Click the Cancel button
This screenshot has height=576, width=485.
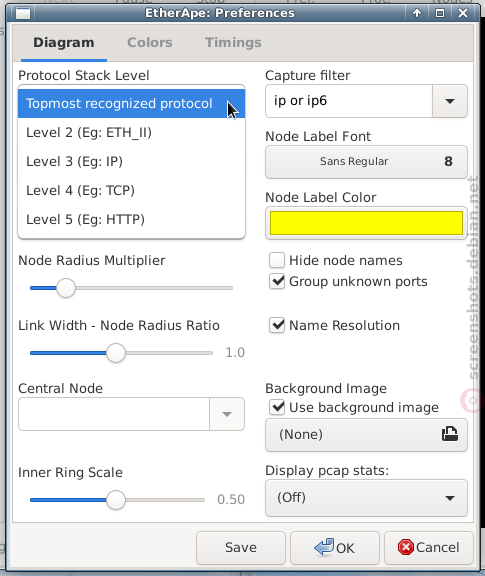pyautogui.click(x=428, y=547)
